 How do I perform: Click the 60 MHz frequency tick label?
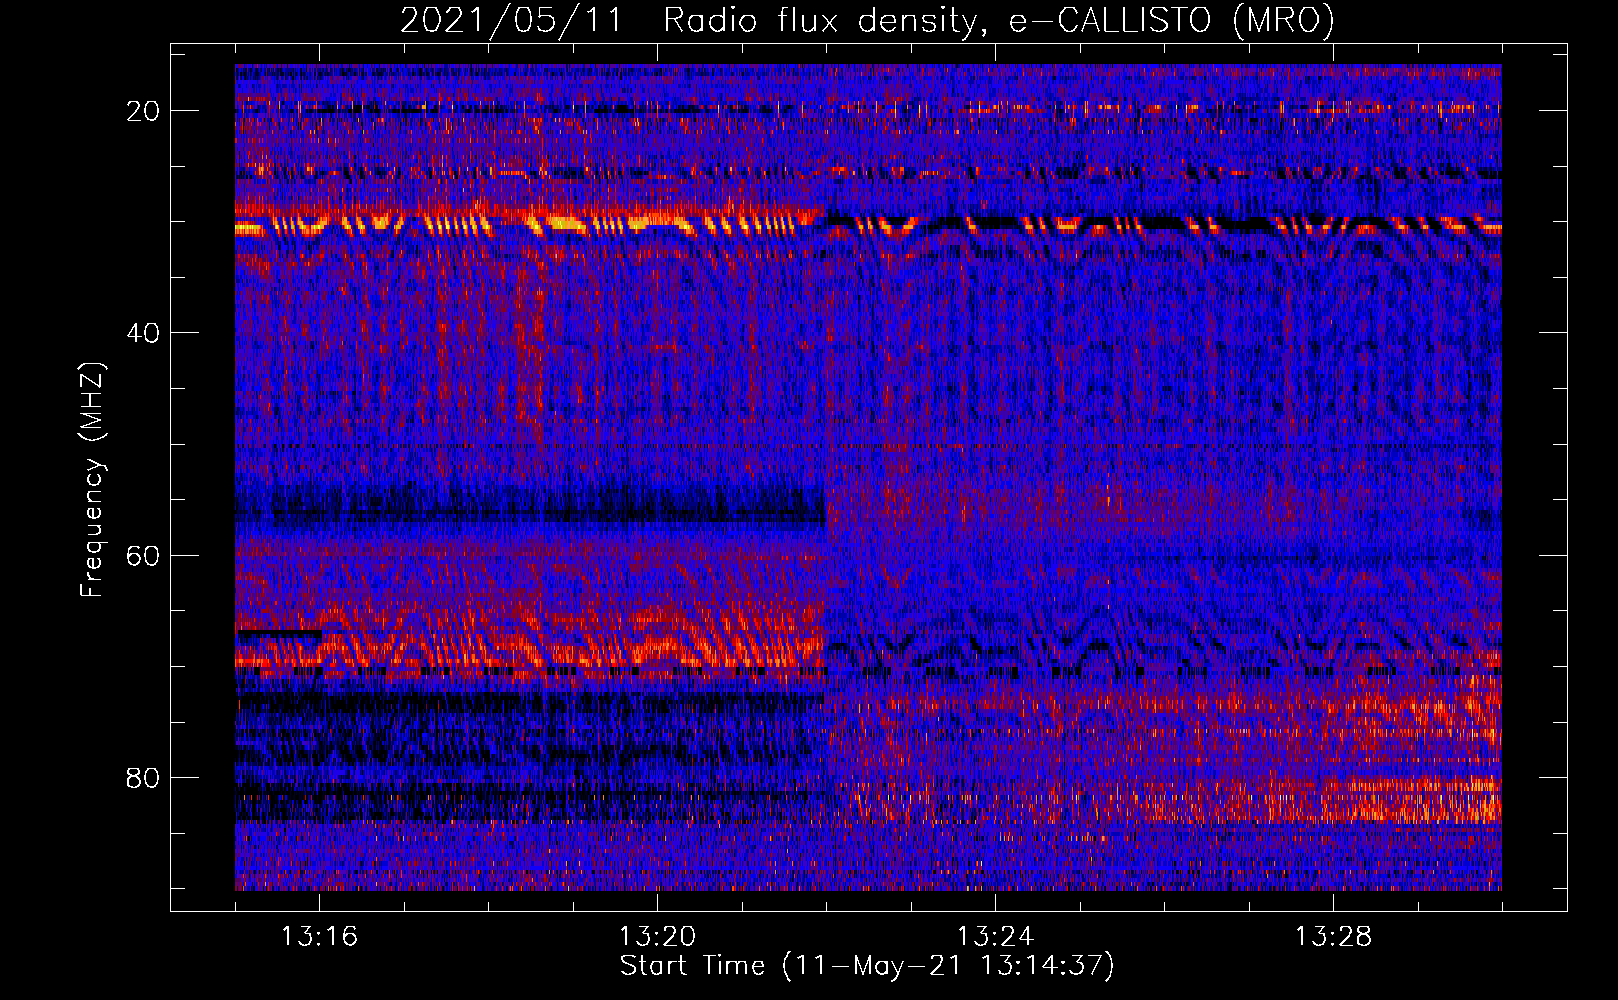(x=143, y=555)
